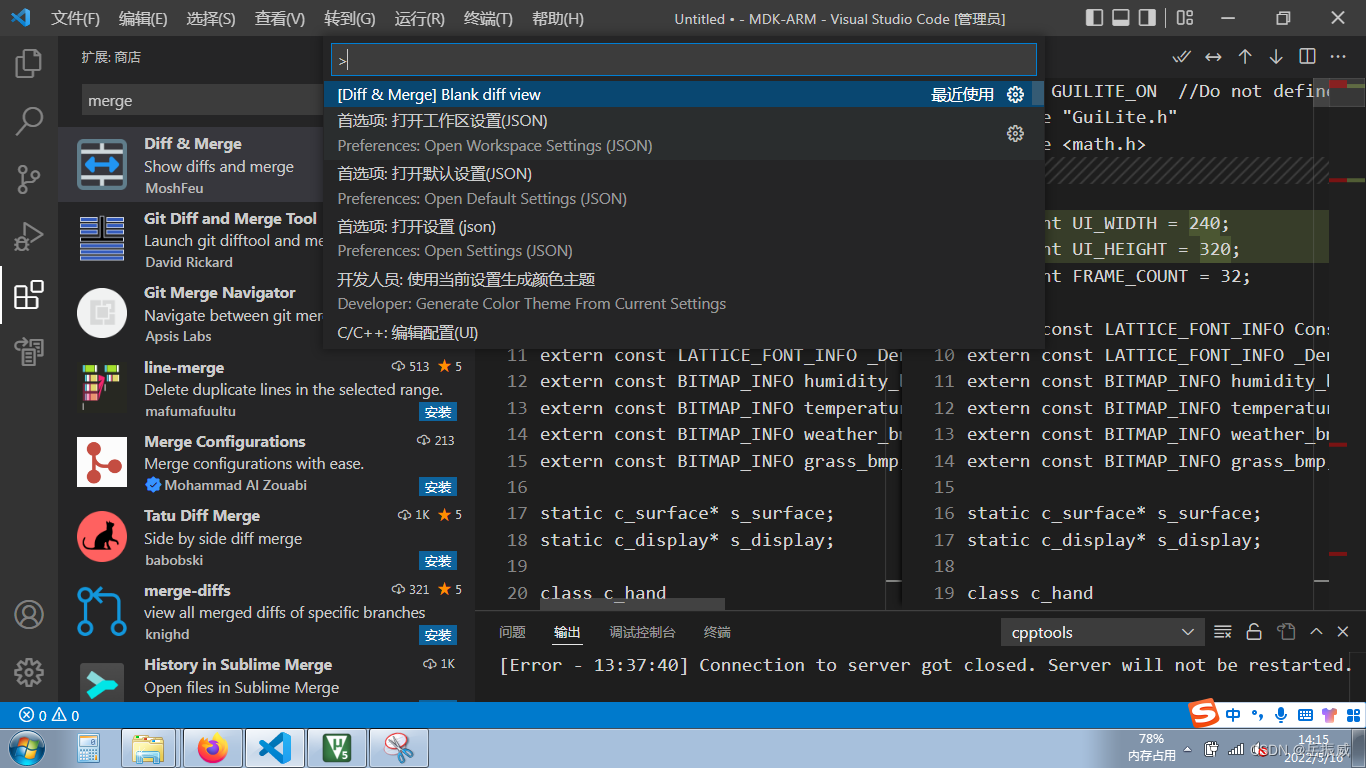Select 首选项: 打开设置 (json) command
This screenshot has height=768, width=1366.
point(684,238)
